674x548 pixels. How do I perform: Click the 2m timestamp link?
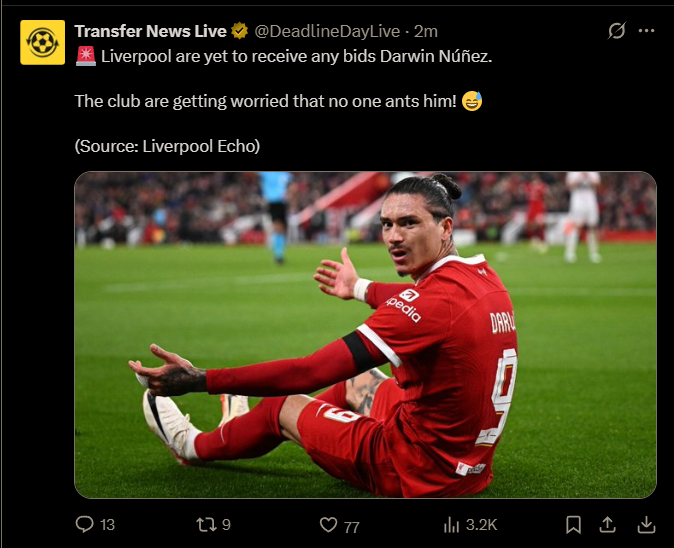[x=426, y=31]
